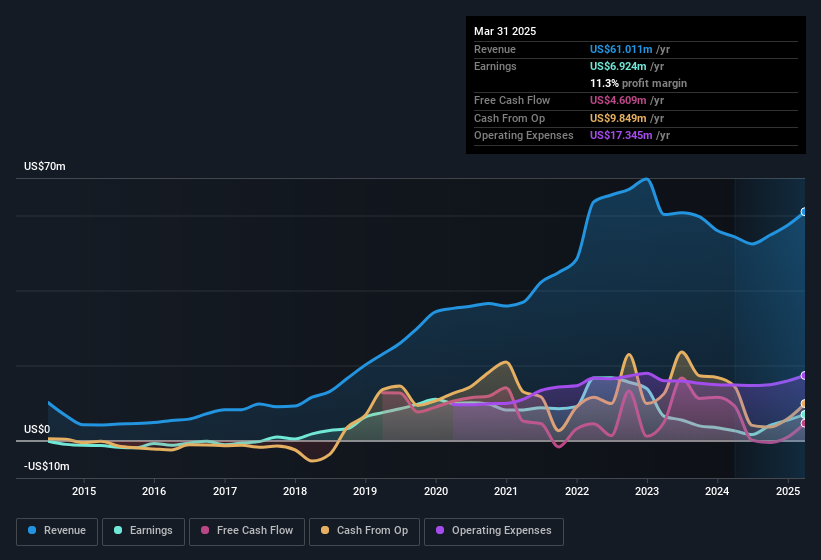Click the US$70m y-axis label
The width and height of the screenshot is (821, 560).
pyautogui.click(x=45, y=166)
